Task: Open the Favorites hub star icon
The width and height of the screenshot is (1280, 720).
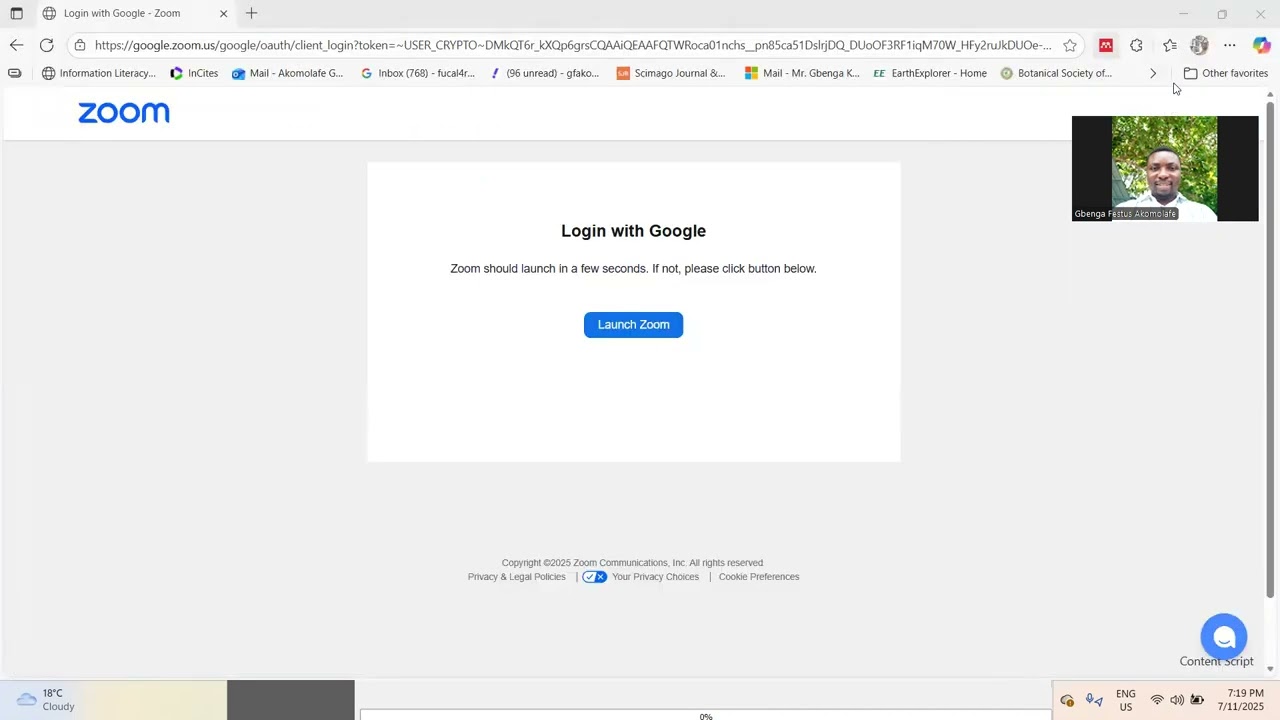Action: coord(1169,45)
